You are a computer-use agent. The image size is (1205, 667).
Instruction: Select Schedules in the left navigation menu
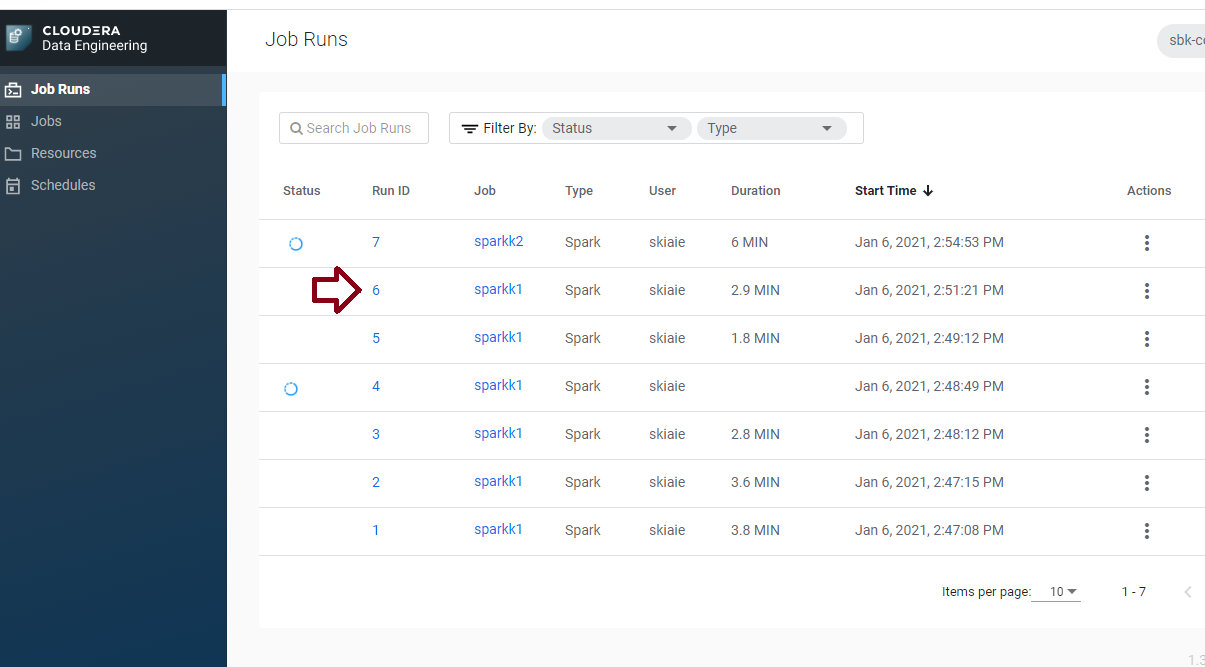[63, 185]
